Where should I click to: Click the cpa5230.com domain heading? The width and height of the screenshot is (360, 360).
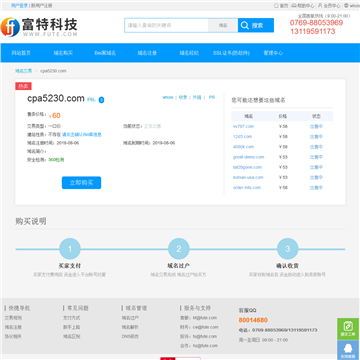[x=56, y=98]
